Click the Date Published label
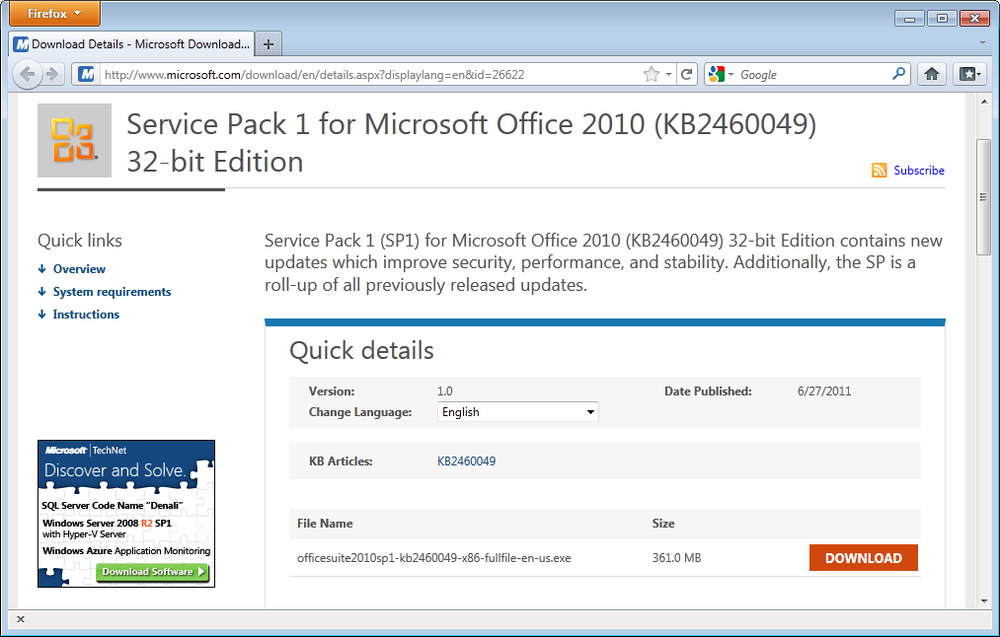This screenshot has width=1000, height=637. [x=708, y=392]
